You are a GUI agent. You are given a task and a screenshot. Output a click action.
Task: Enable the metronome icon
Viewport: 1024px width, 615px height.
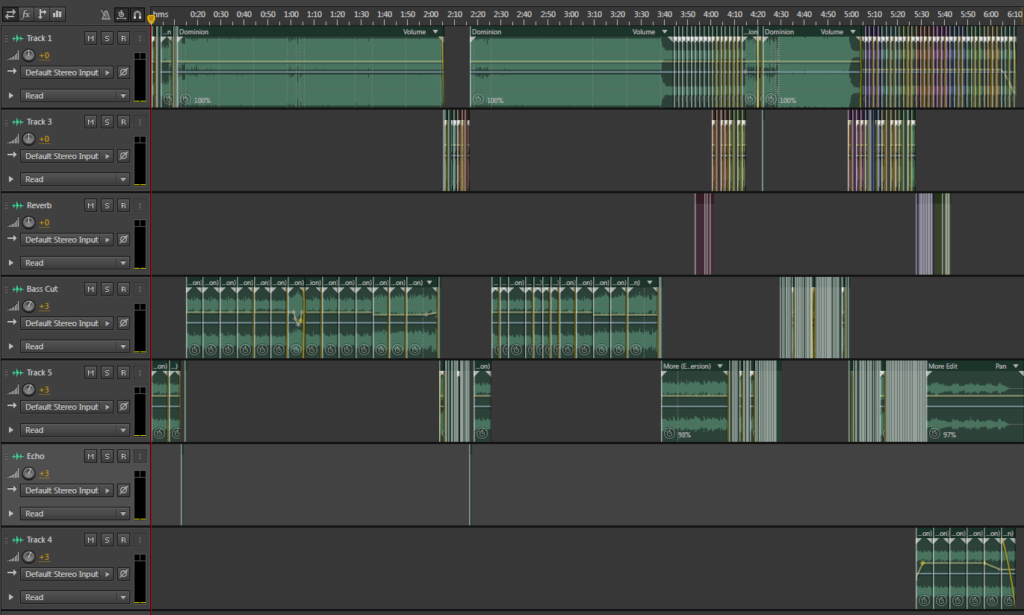point(105,14)
